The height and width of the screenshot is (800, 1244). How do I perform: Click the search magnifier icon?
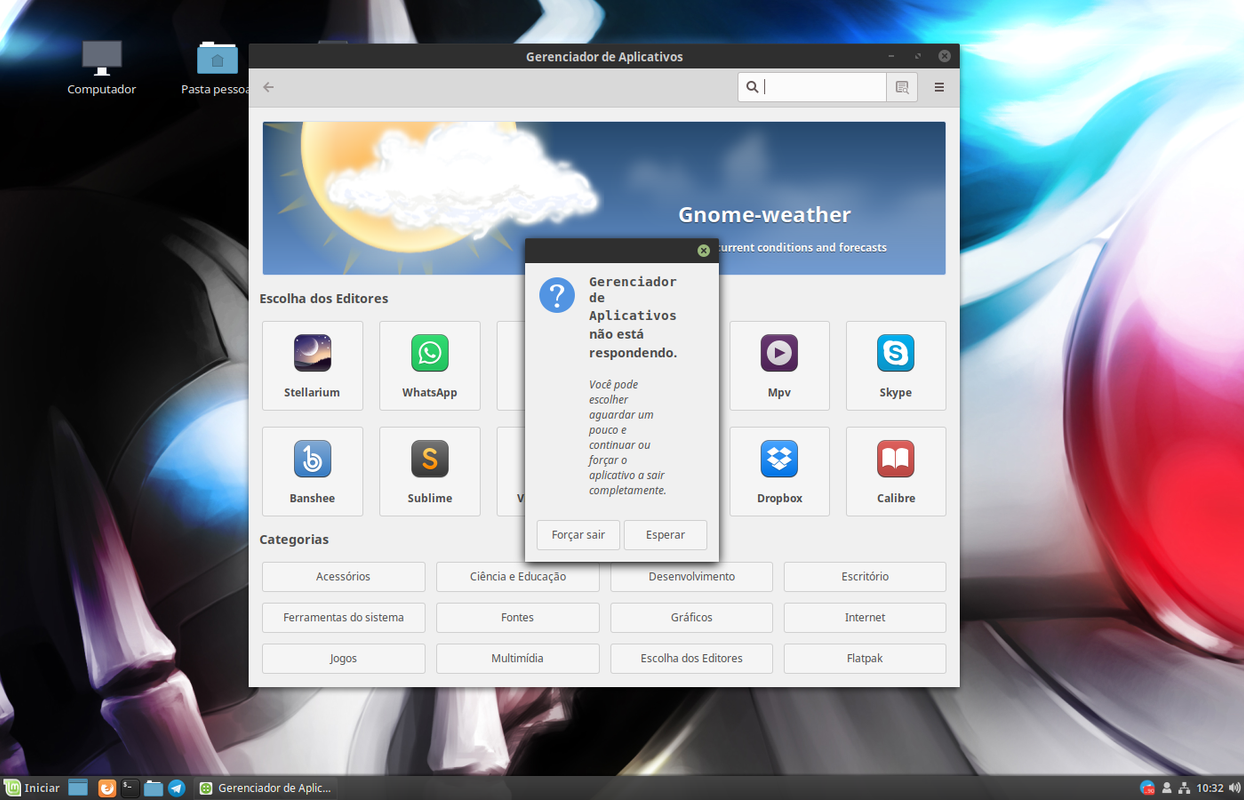(752, 87)
